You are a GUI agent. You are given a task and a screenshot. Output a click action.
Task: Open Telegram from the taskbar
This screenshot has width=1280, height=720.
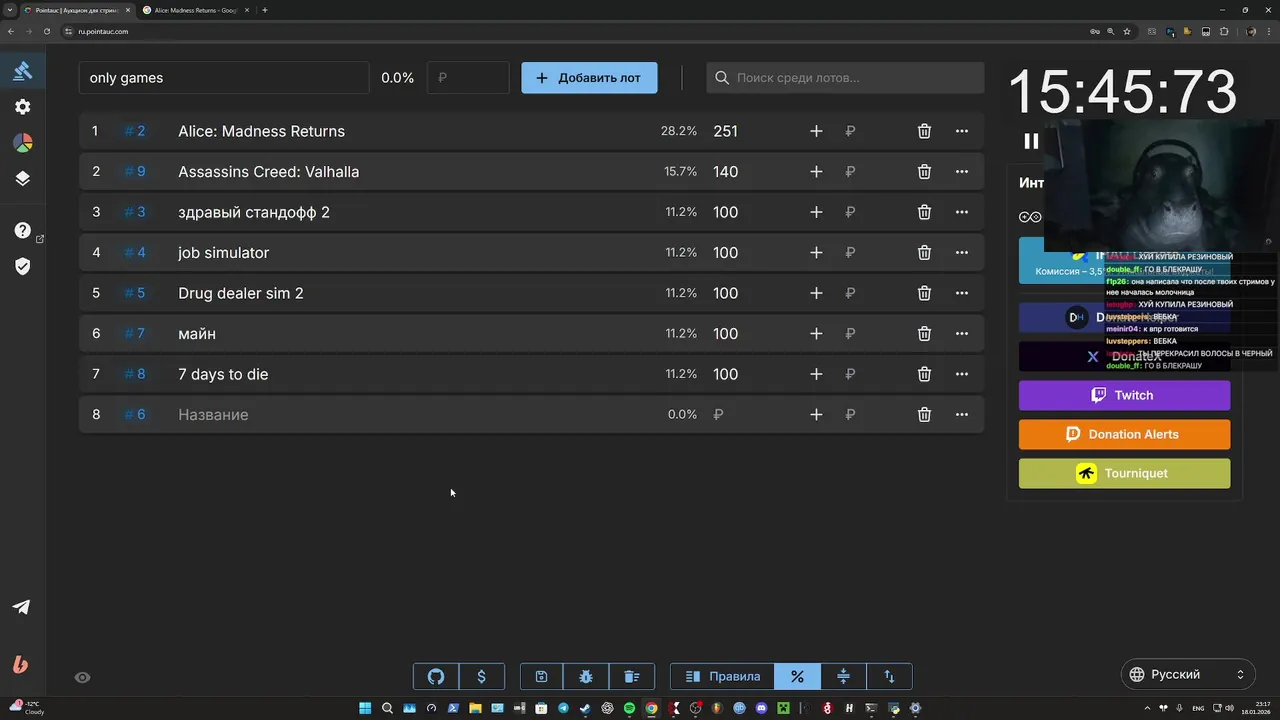pos(563,708)
